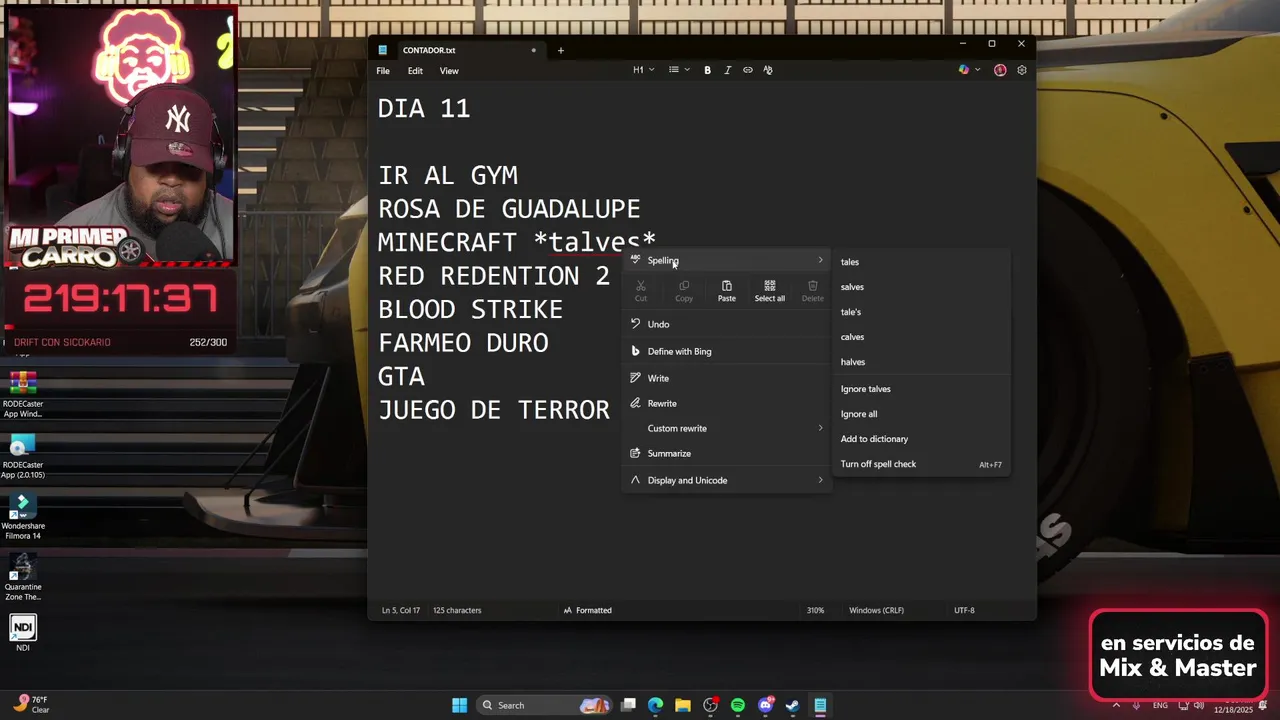Open RODECaster App Wind... desktop icon
The width and height of the screenshot is (1280, 720).
pyautogui.click(x=23, y=394)
